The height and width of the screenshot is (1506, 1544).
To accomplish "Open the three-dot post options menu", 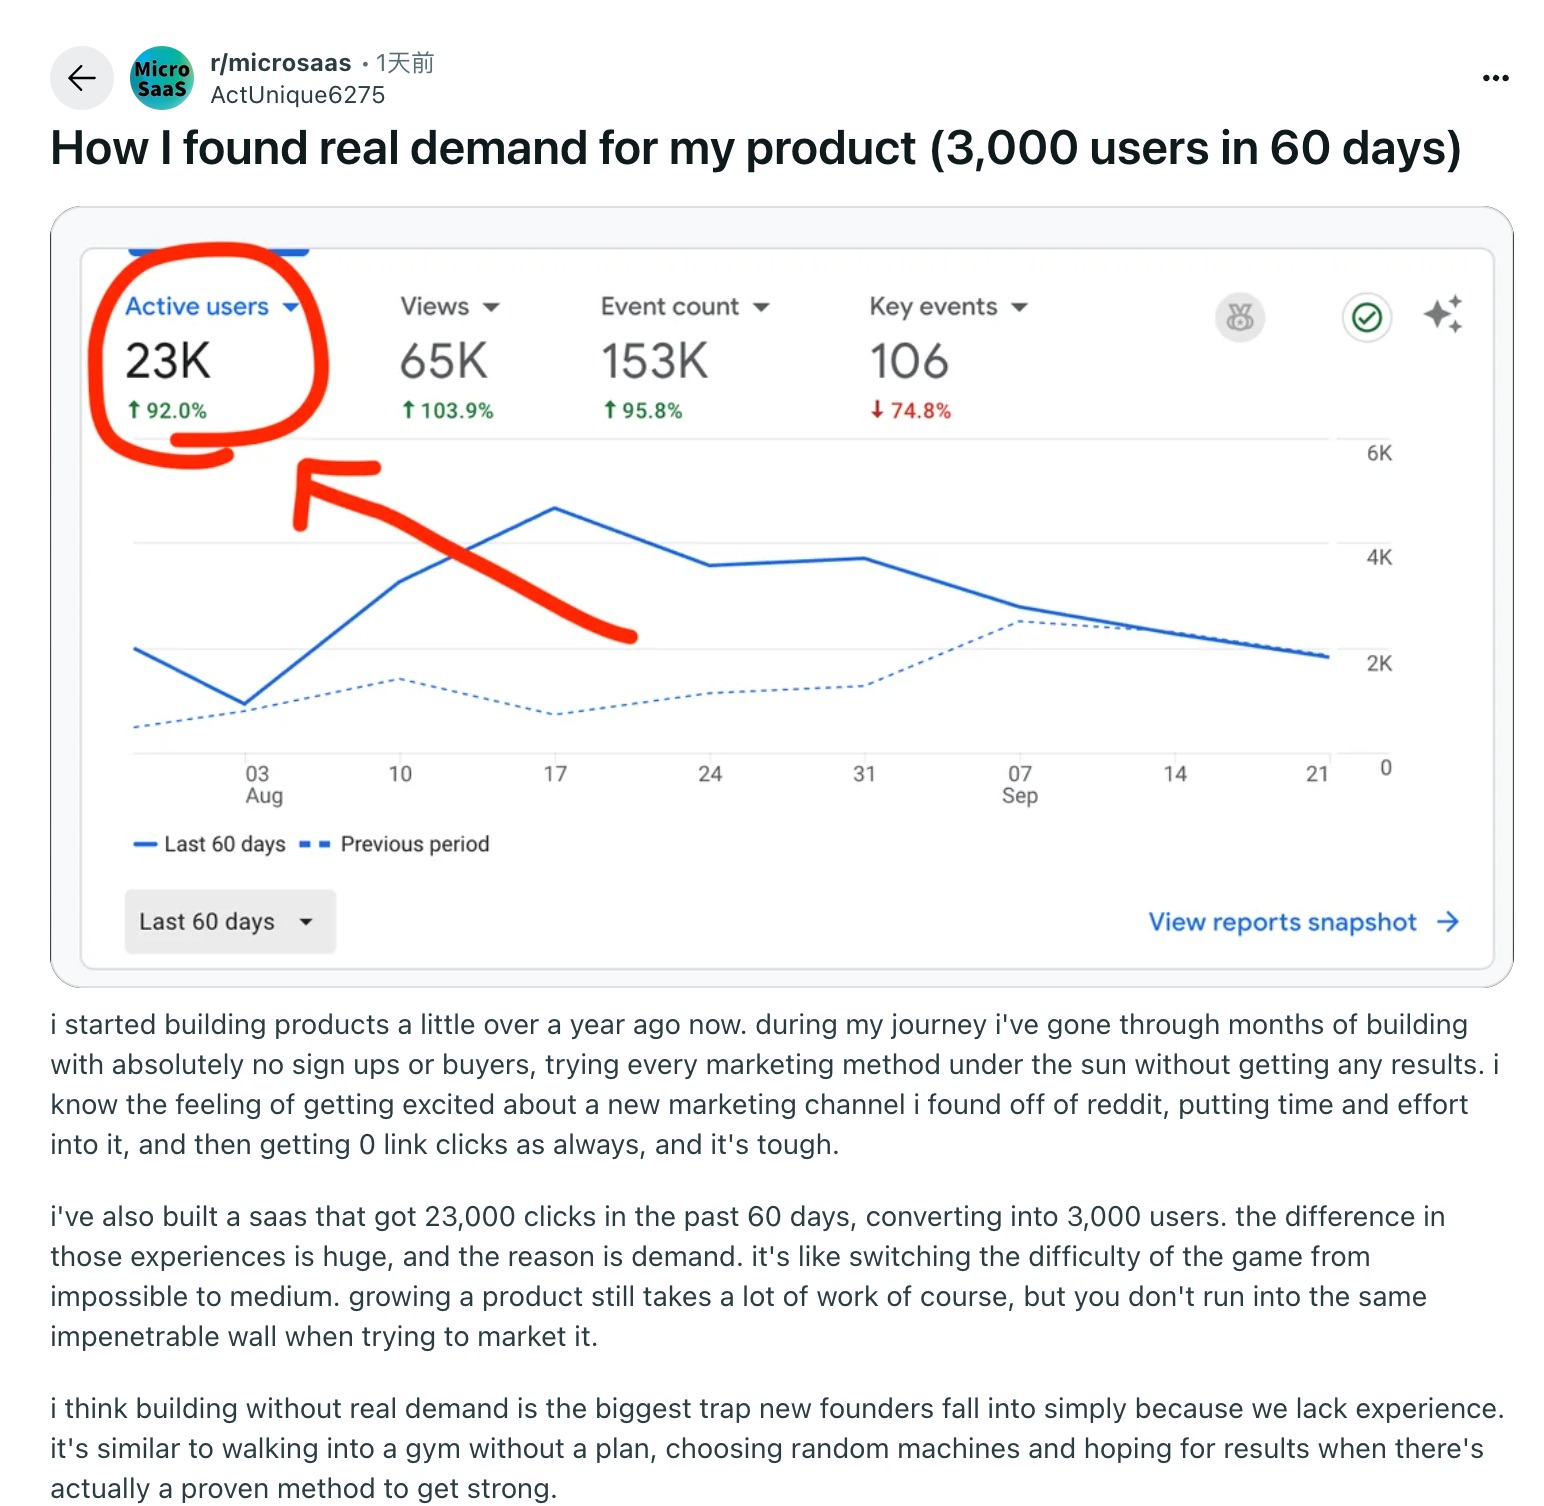I will 1495,78.
